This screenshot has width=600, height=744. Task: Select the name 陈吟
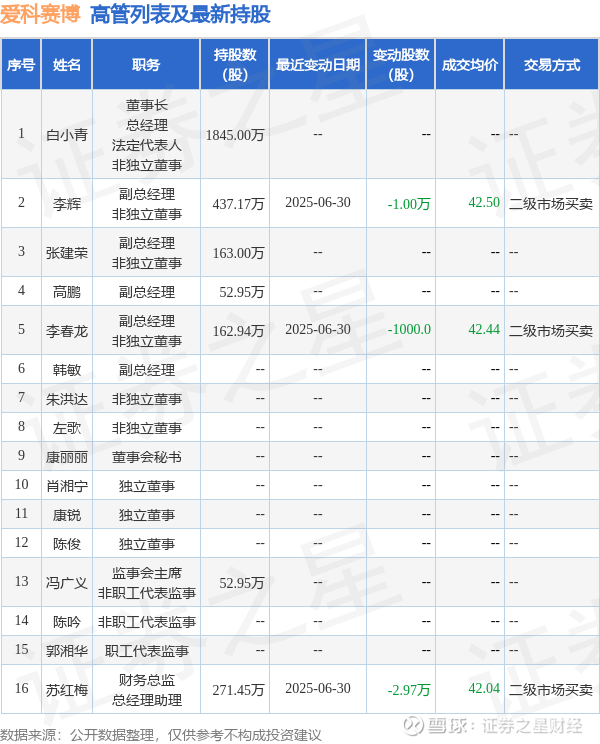pyautogui.click(x=67, y=622)
